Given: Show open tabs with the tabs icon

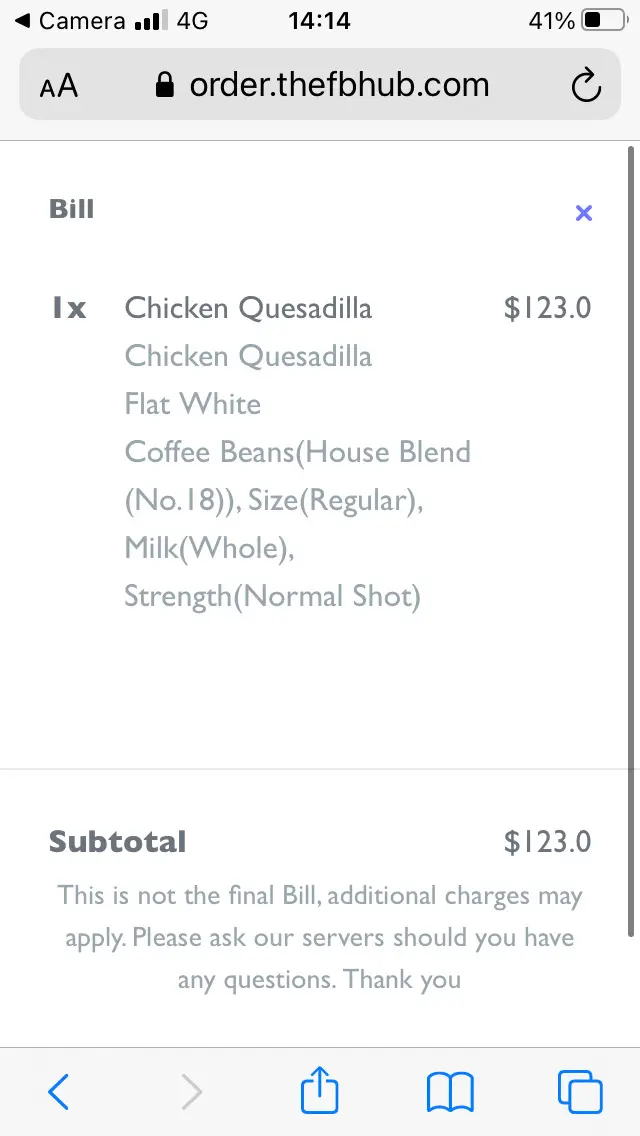Looking at the screenshot, I should point(580,1091).
